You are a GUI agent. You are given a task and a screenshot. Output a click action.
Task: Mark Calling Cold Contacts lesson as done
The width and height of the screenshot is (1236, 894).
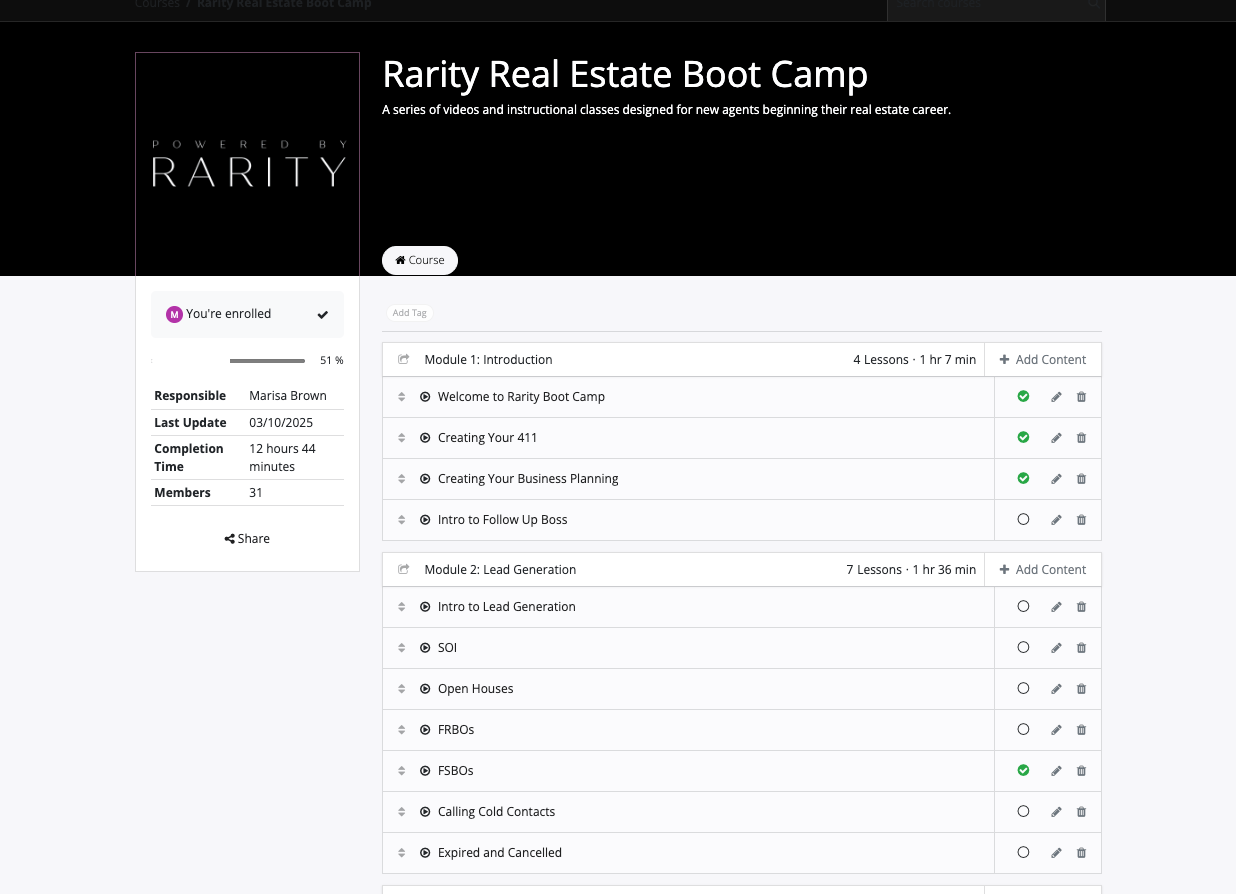[x=1023, y=812]
